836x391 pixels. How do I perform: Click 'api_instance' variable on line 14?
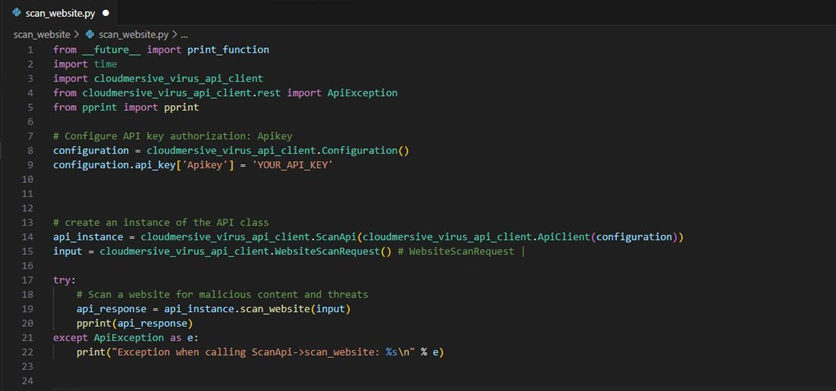click(88, 237)
